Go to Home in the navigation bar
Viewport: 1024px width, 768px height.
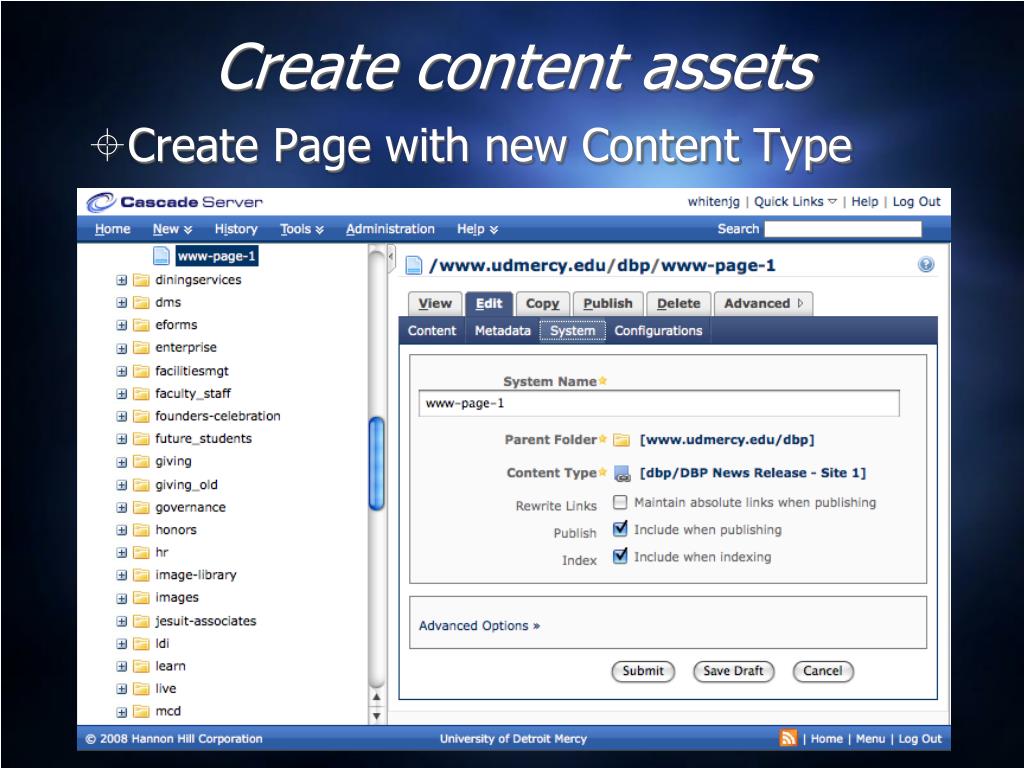(112, 229)
